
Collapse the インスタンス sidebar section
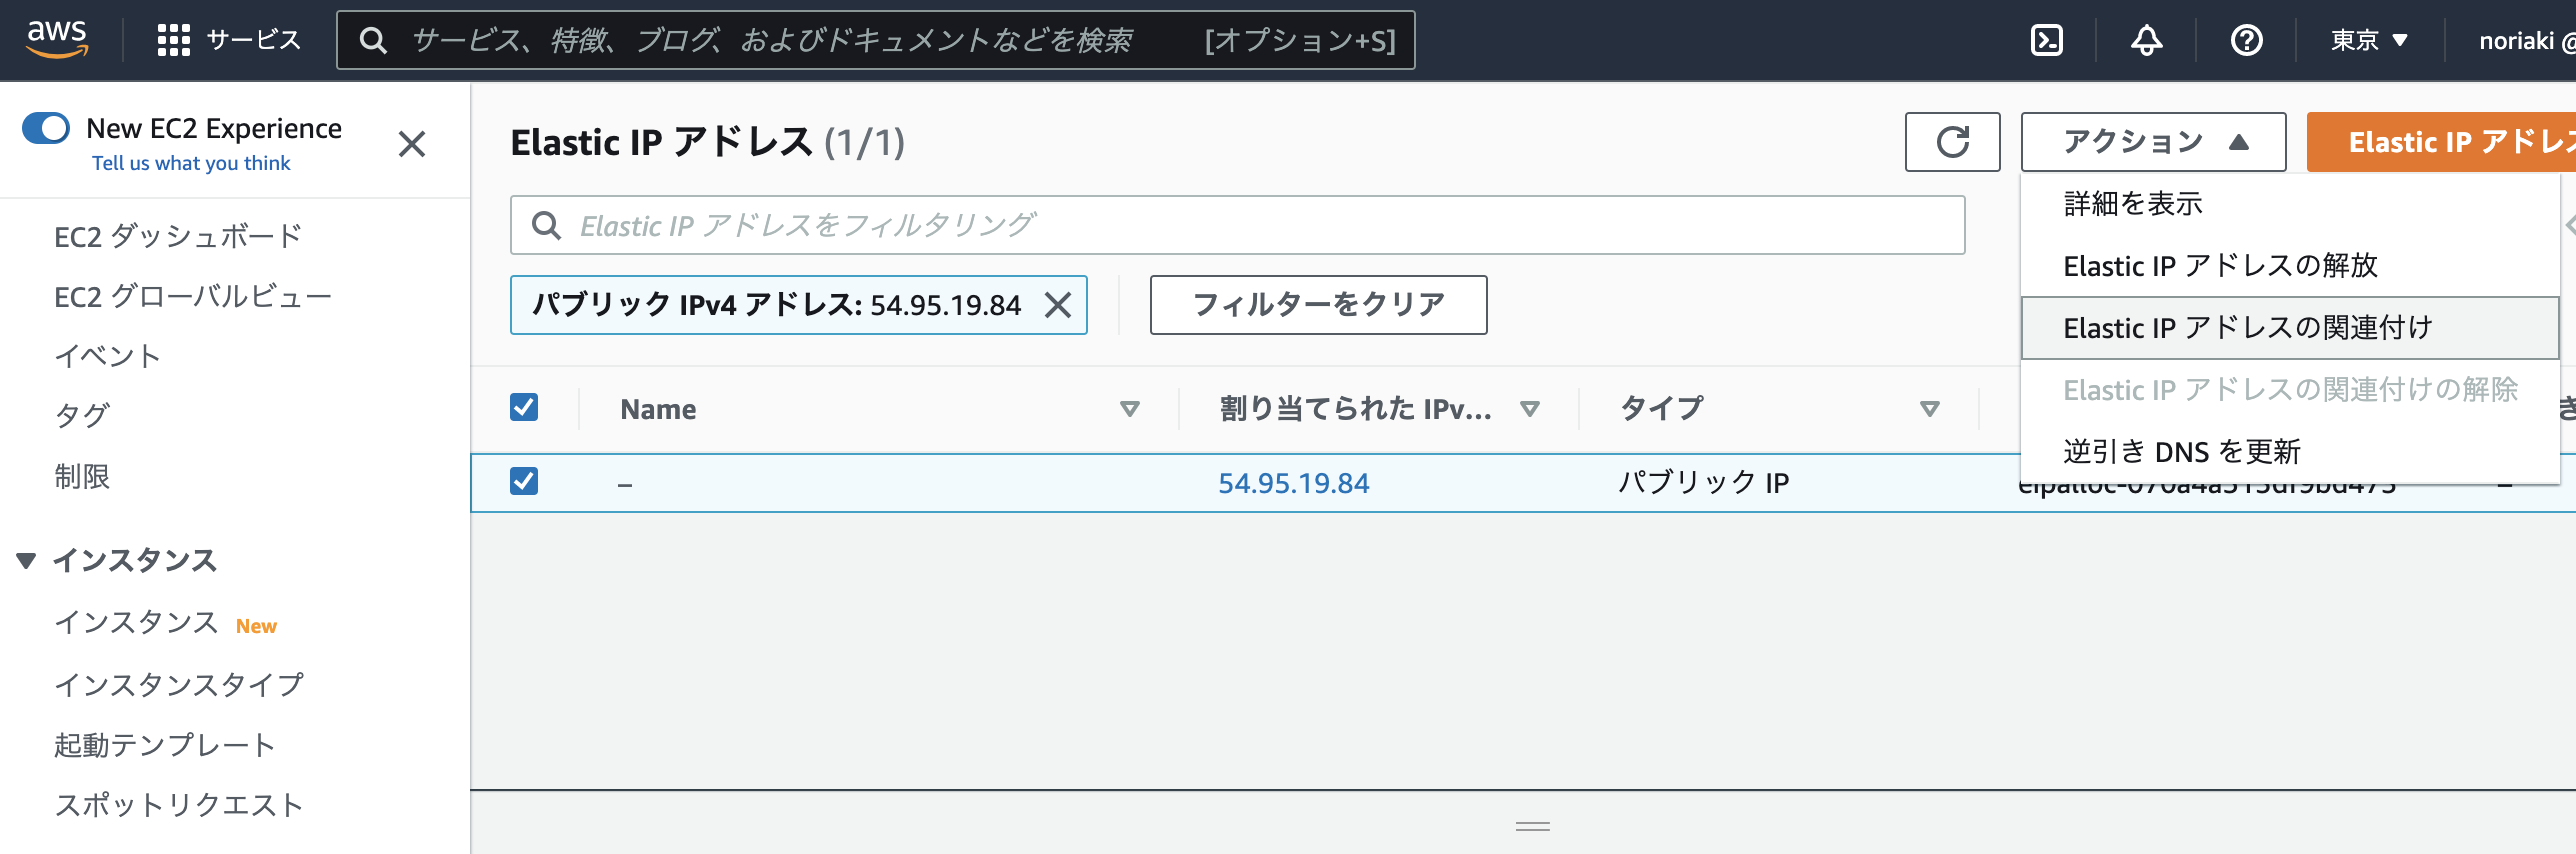tap(27, 561)
